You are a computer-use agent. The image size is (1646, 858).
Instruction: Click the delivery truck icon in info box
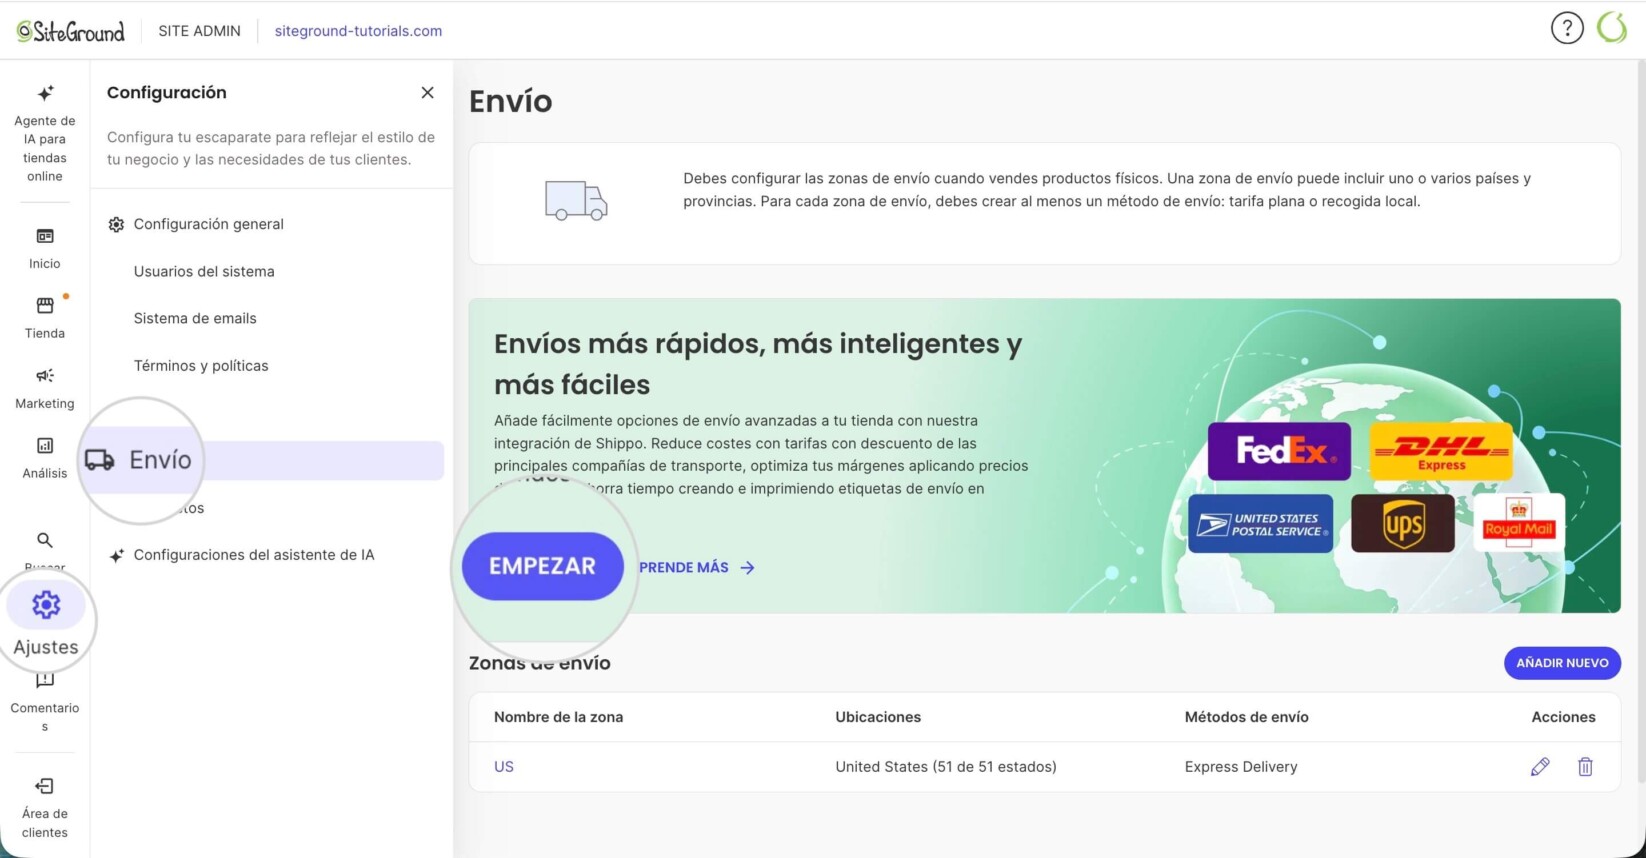click(576, 200)
